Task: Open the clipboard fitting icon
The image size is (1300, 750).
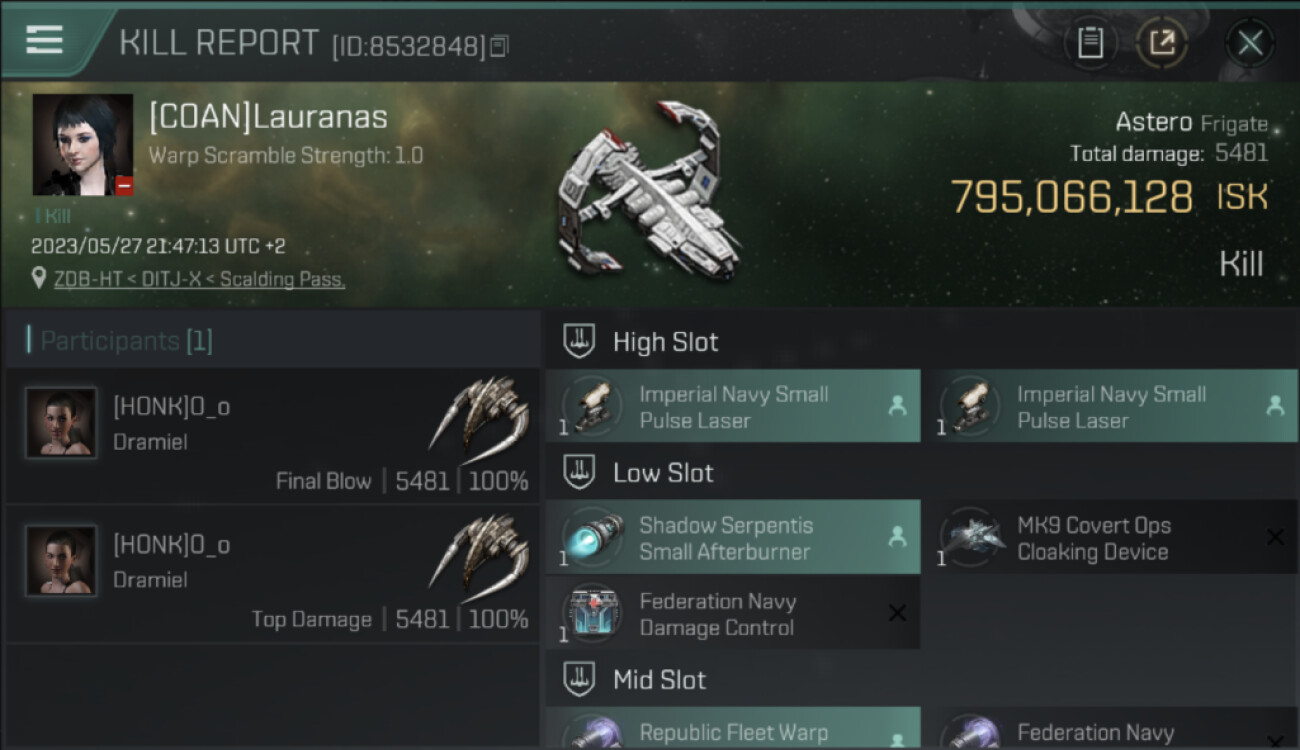Action: coord(1090,42)
